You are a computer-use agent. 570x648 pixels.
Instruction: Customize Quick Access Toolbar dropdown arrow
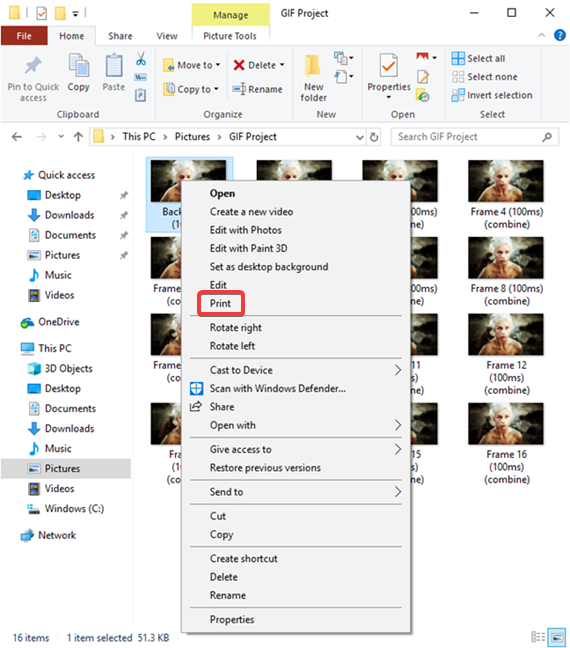click(x=75, y=14)
